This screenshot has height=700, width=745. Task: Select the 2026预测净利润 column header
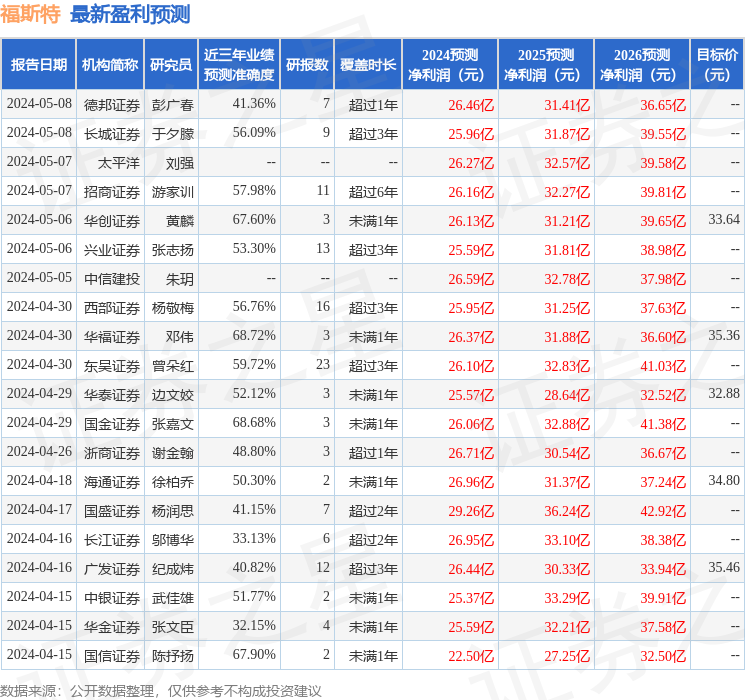642,65
